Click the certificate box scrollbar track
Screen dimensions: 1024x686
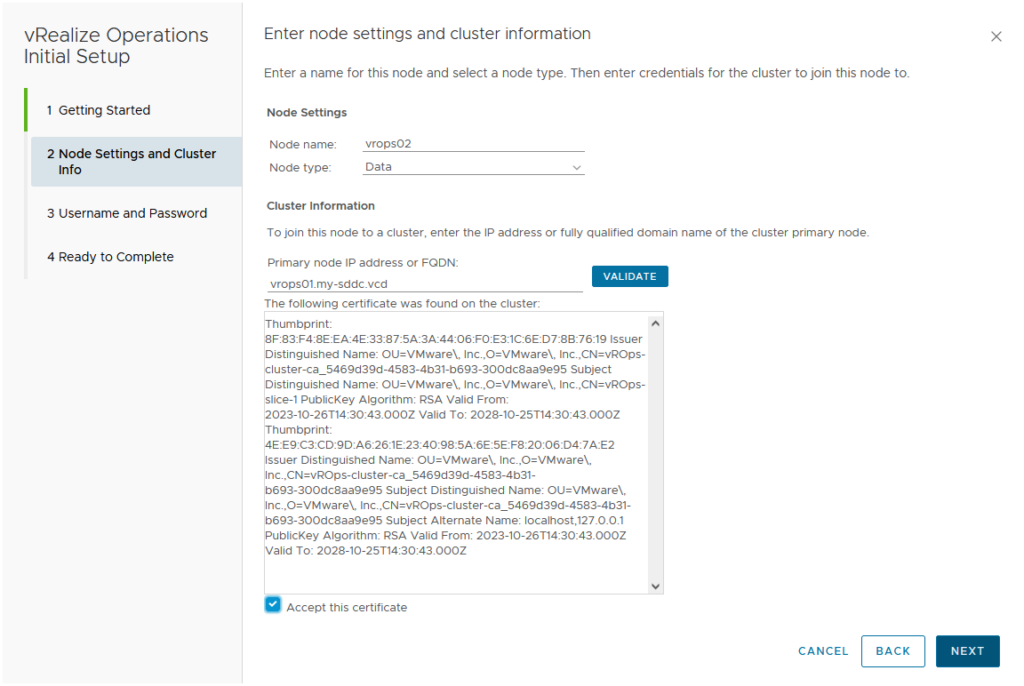click(x=655, y=450)
